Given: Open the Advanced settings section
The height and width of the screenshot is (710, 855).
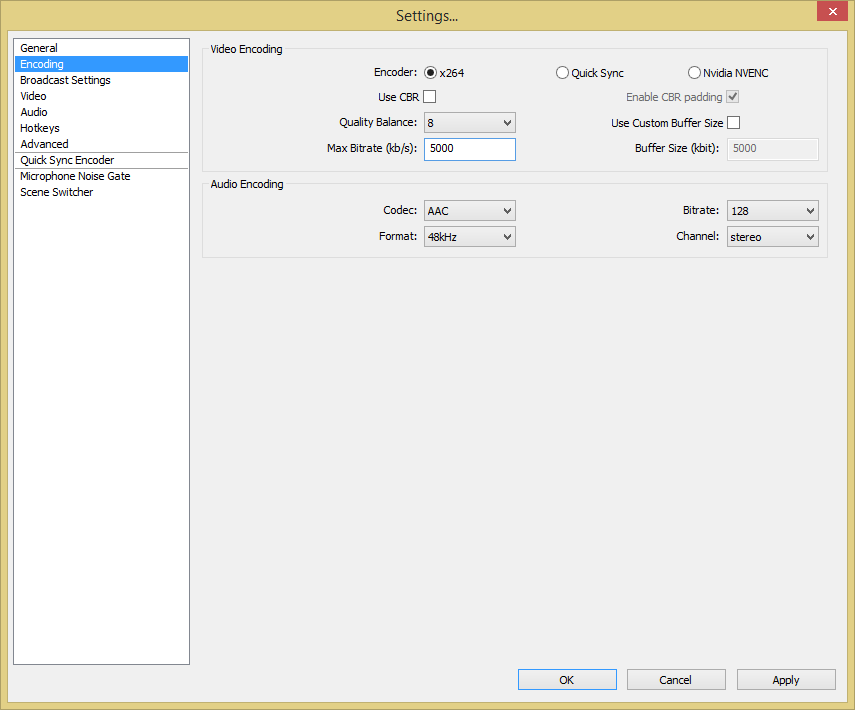Looking at the screenshot, I should [101, 144].
